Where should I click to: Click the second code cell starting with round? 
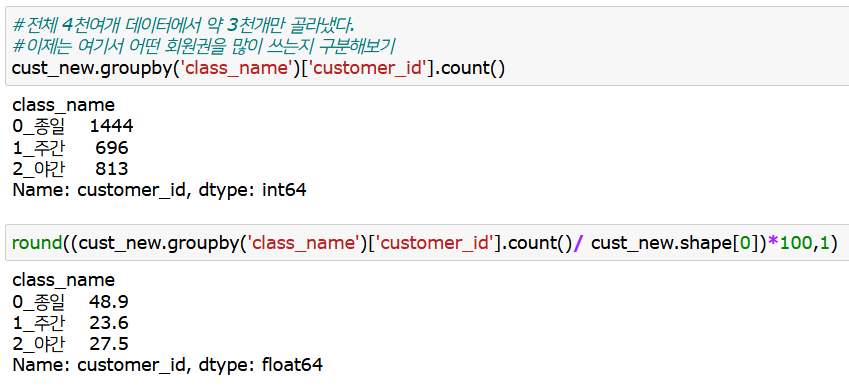[x=427, y=243]
